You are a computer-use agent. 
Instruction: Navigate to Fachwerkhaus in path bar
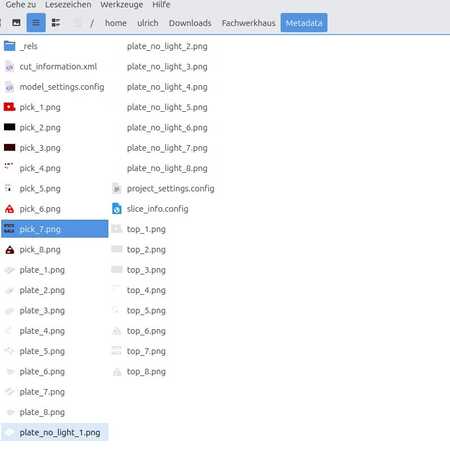(249, 23)
